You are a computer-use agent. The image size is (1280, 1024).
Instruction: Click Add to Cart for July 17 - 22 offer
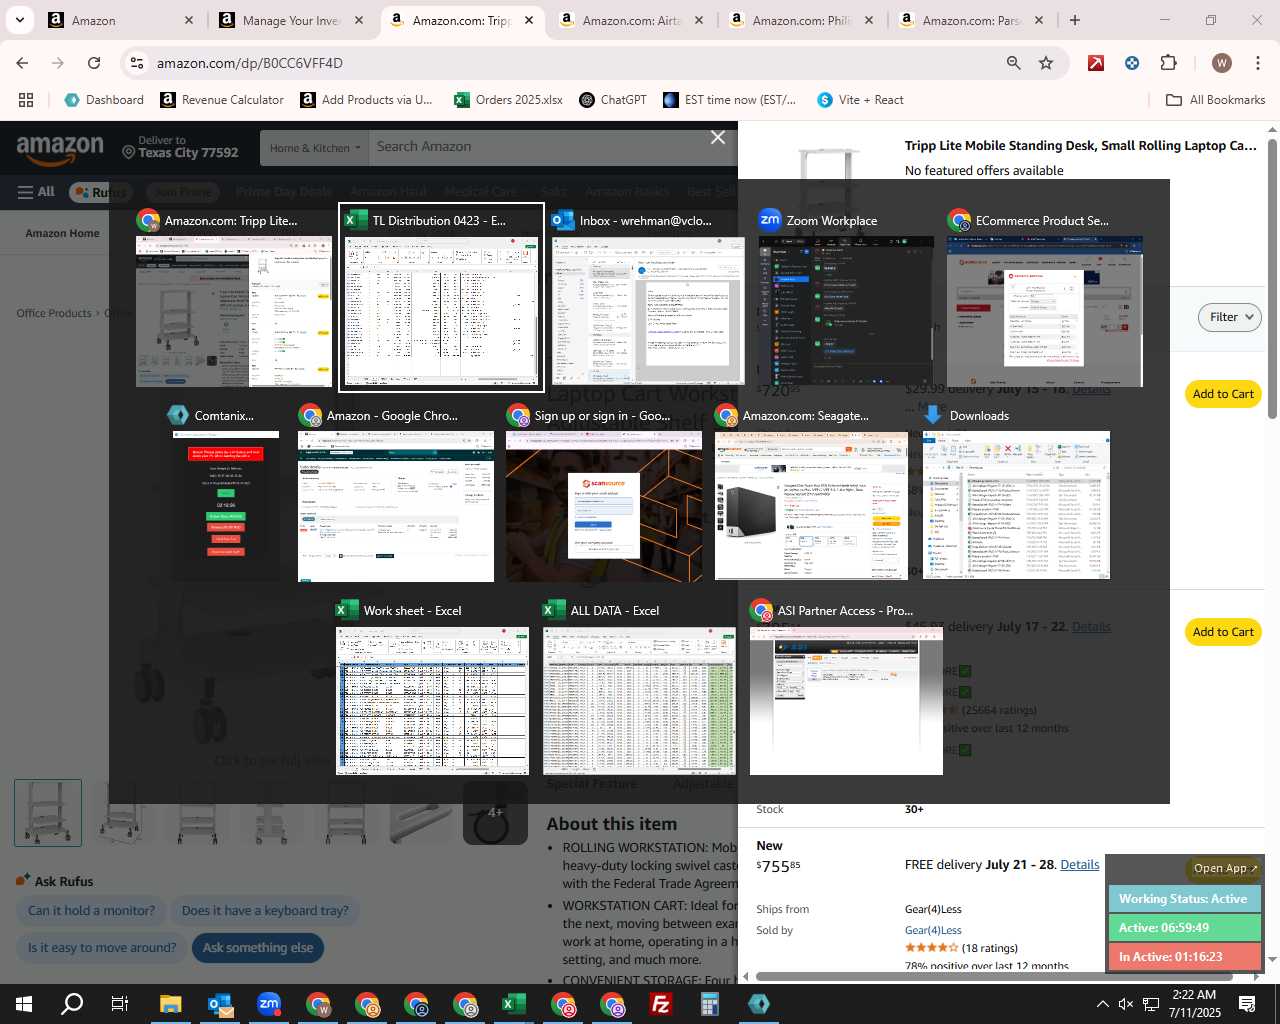[1222, 632]
